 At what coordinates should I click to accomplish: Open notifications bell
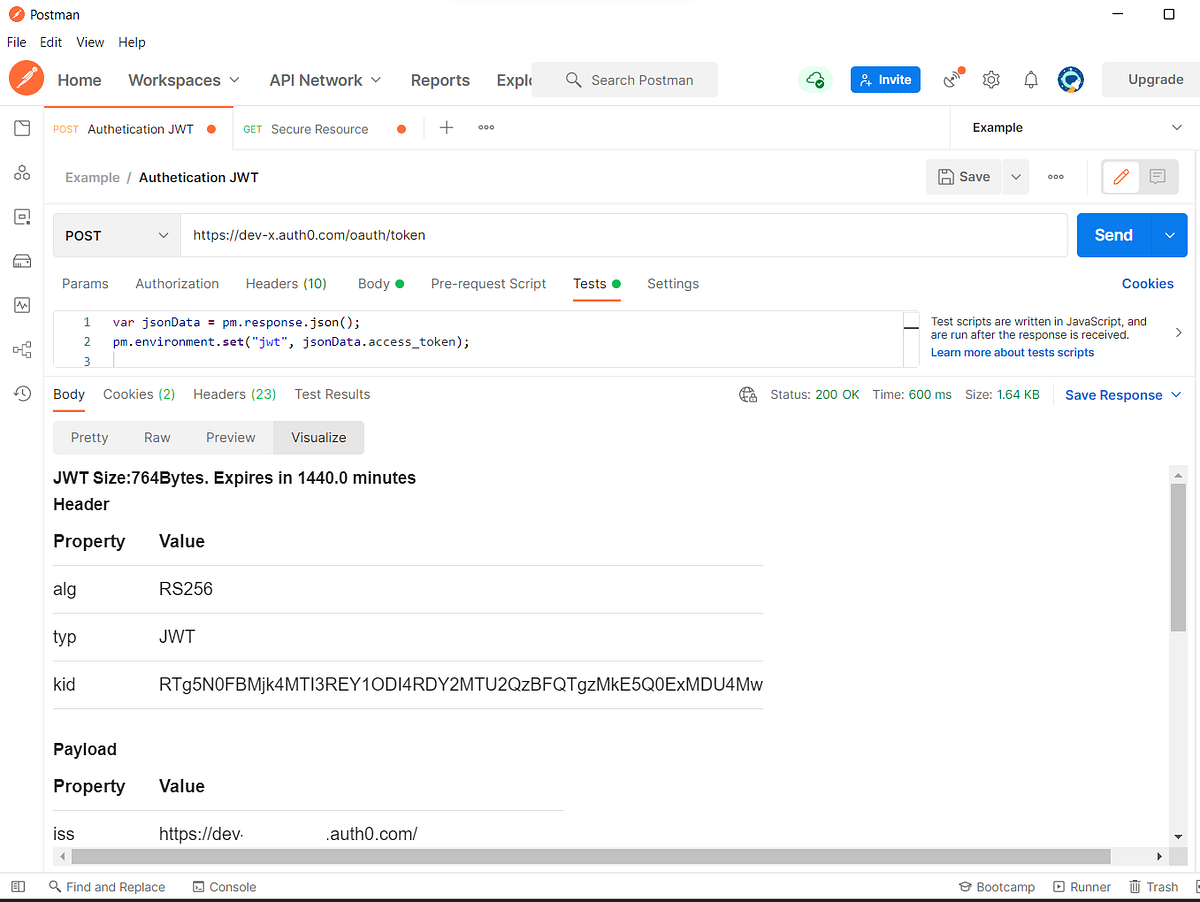[x=1031, y=79]
